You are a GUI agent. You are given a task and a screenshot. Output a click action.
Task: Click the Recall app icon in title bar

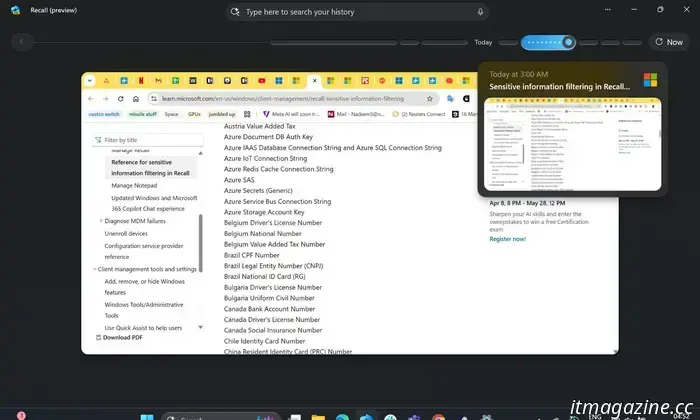pos(16,10)
